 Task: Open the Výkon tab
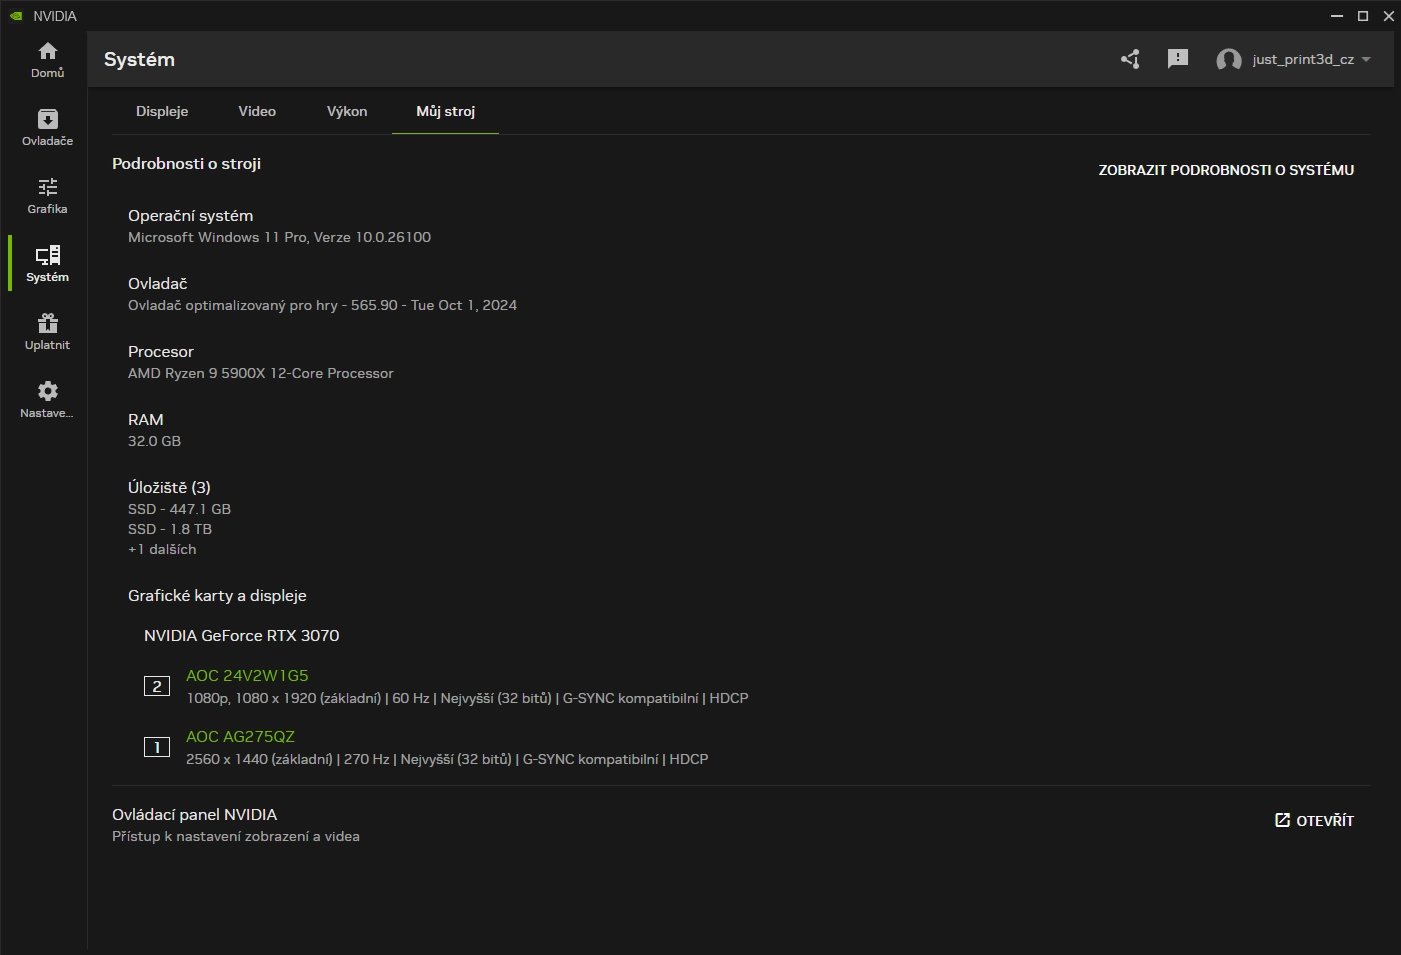pyautogui.click(x=347, y=111)
